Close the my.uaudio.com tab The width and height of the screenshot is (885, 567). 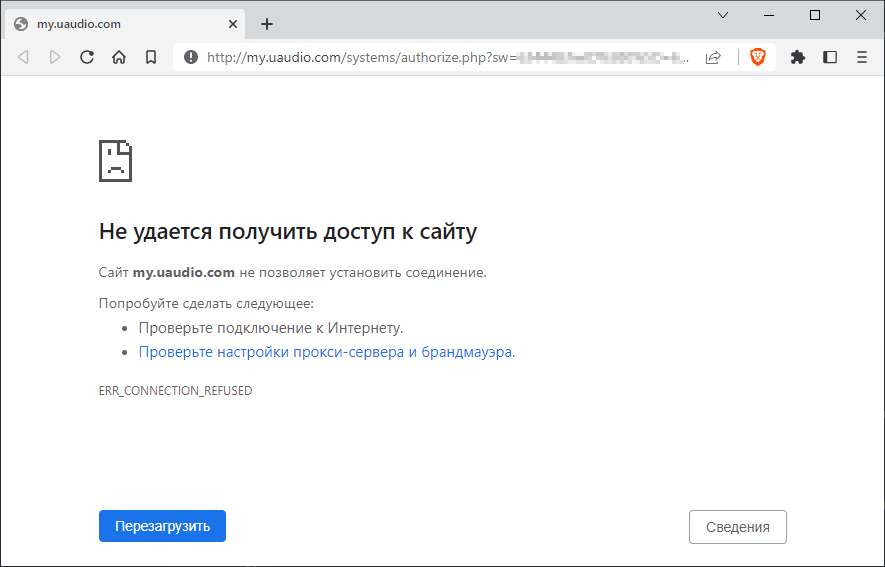pos(233,24)
